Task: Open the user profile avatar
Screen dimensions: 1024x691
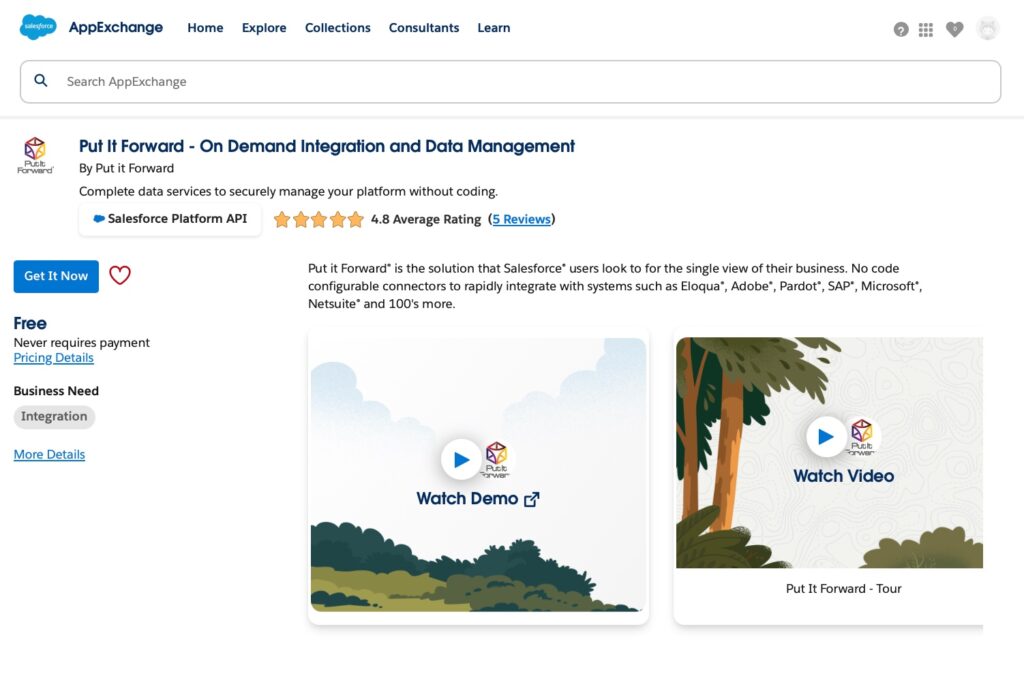Action: pos(987,29)
